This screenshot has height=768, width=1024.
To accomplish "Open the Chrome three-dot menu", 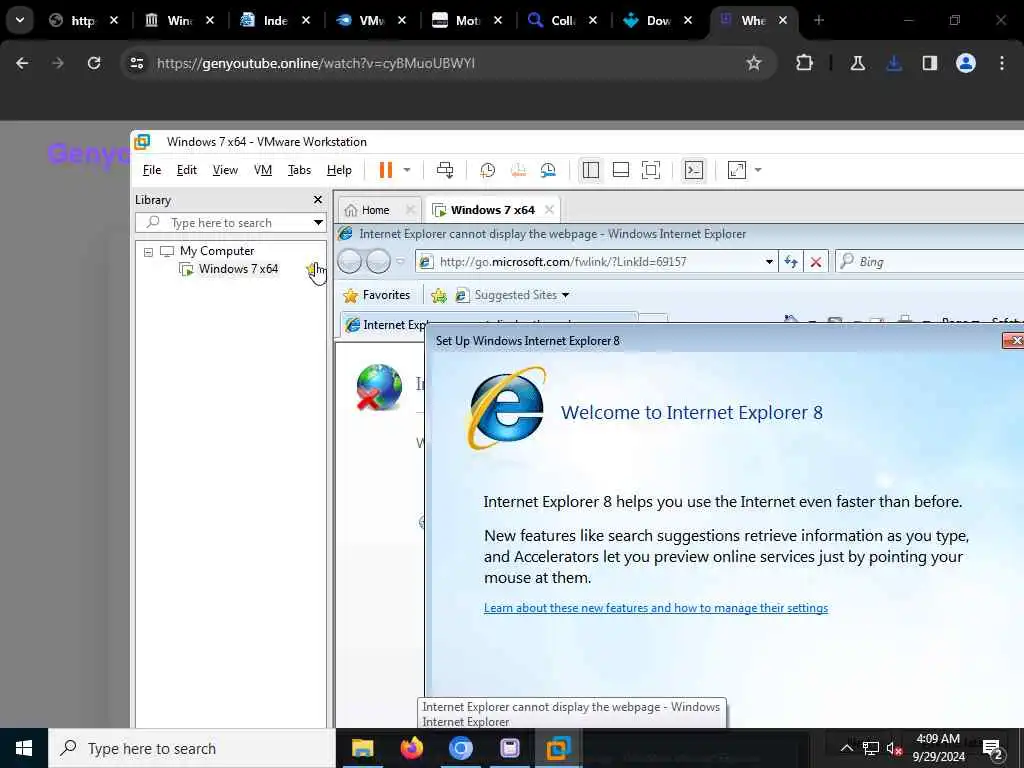I will click(1002, 63).
